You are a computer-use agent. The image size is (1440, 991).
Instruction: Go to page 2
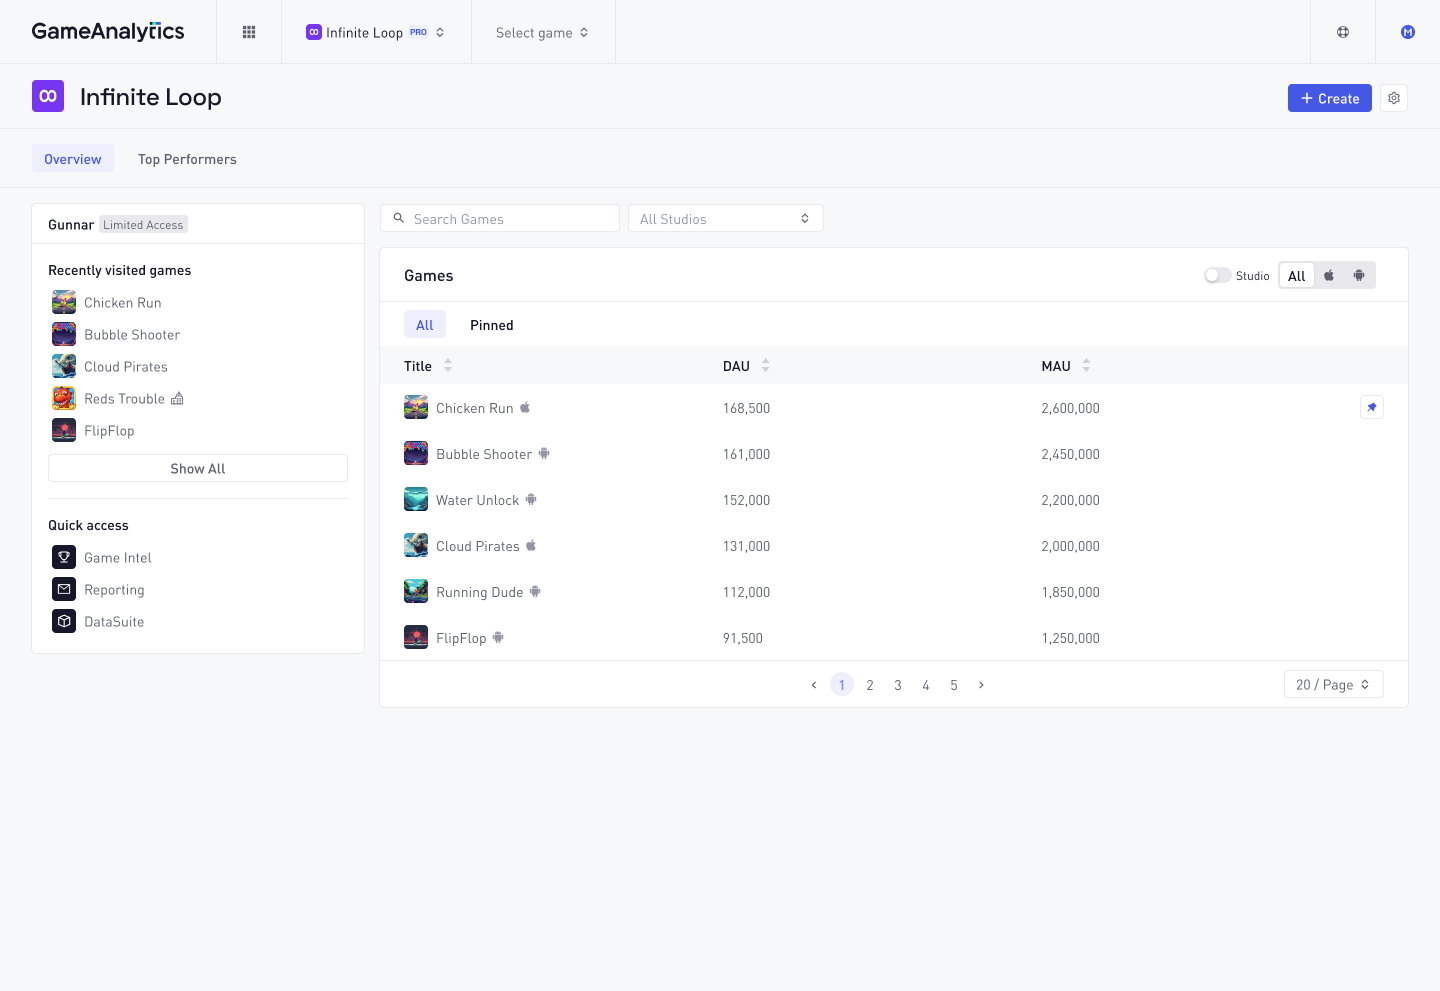tap(870, 685)
